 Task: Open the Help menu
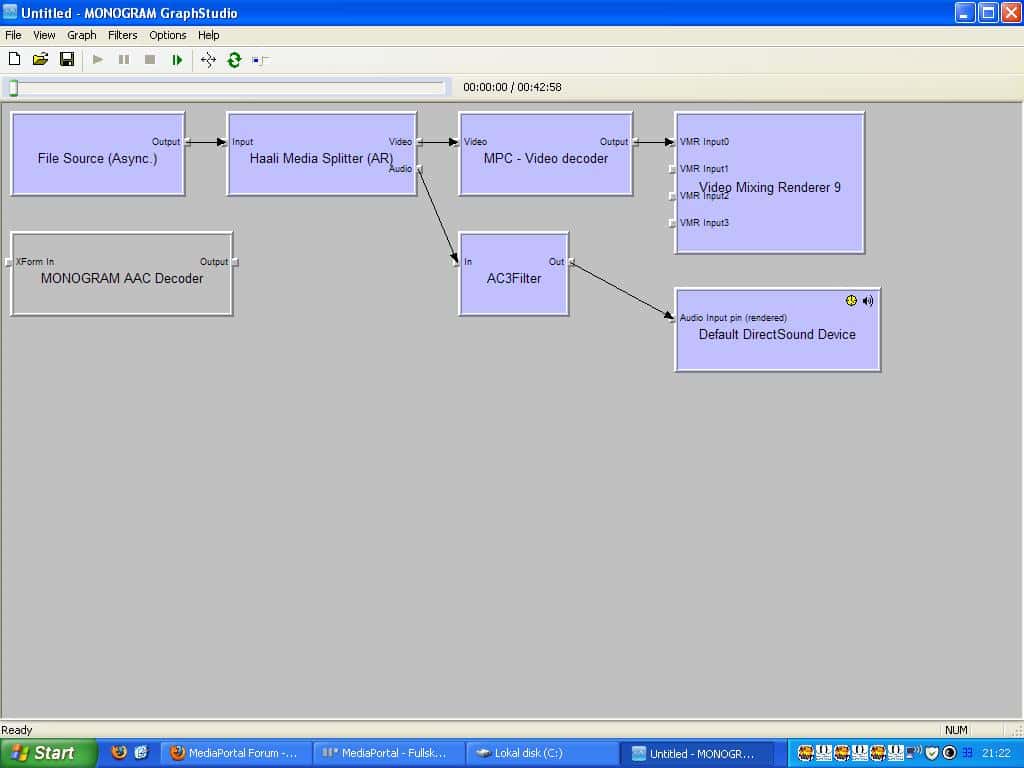tap(208, 35)
